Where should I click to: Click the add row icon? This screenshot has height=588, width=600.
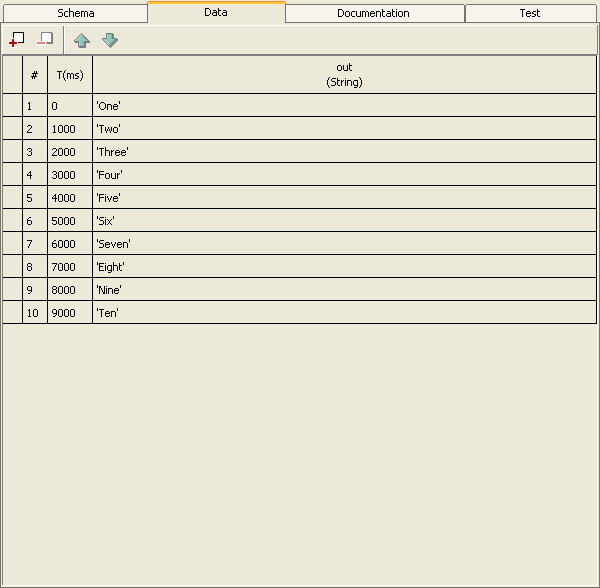point(16,40)
